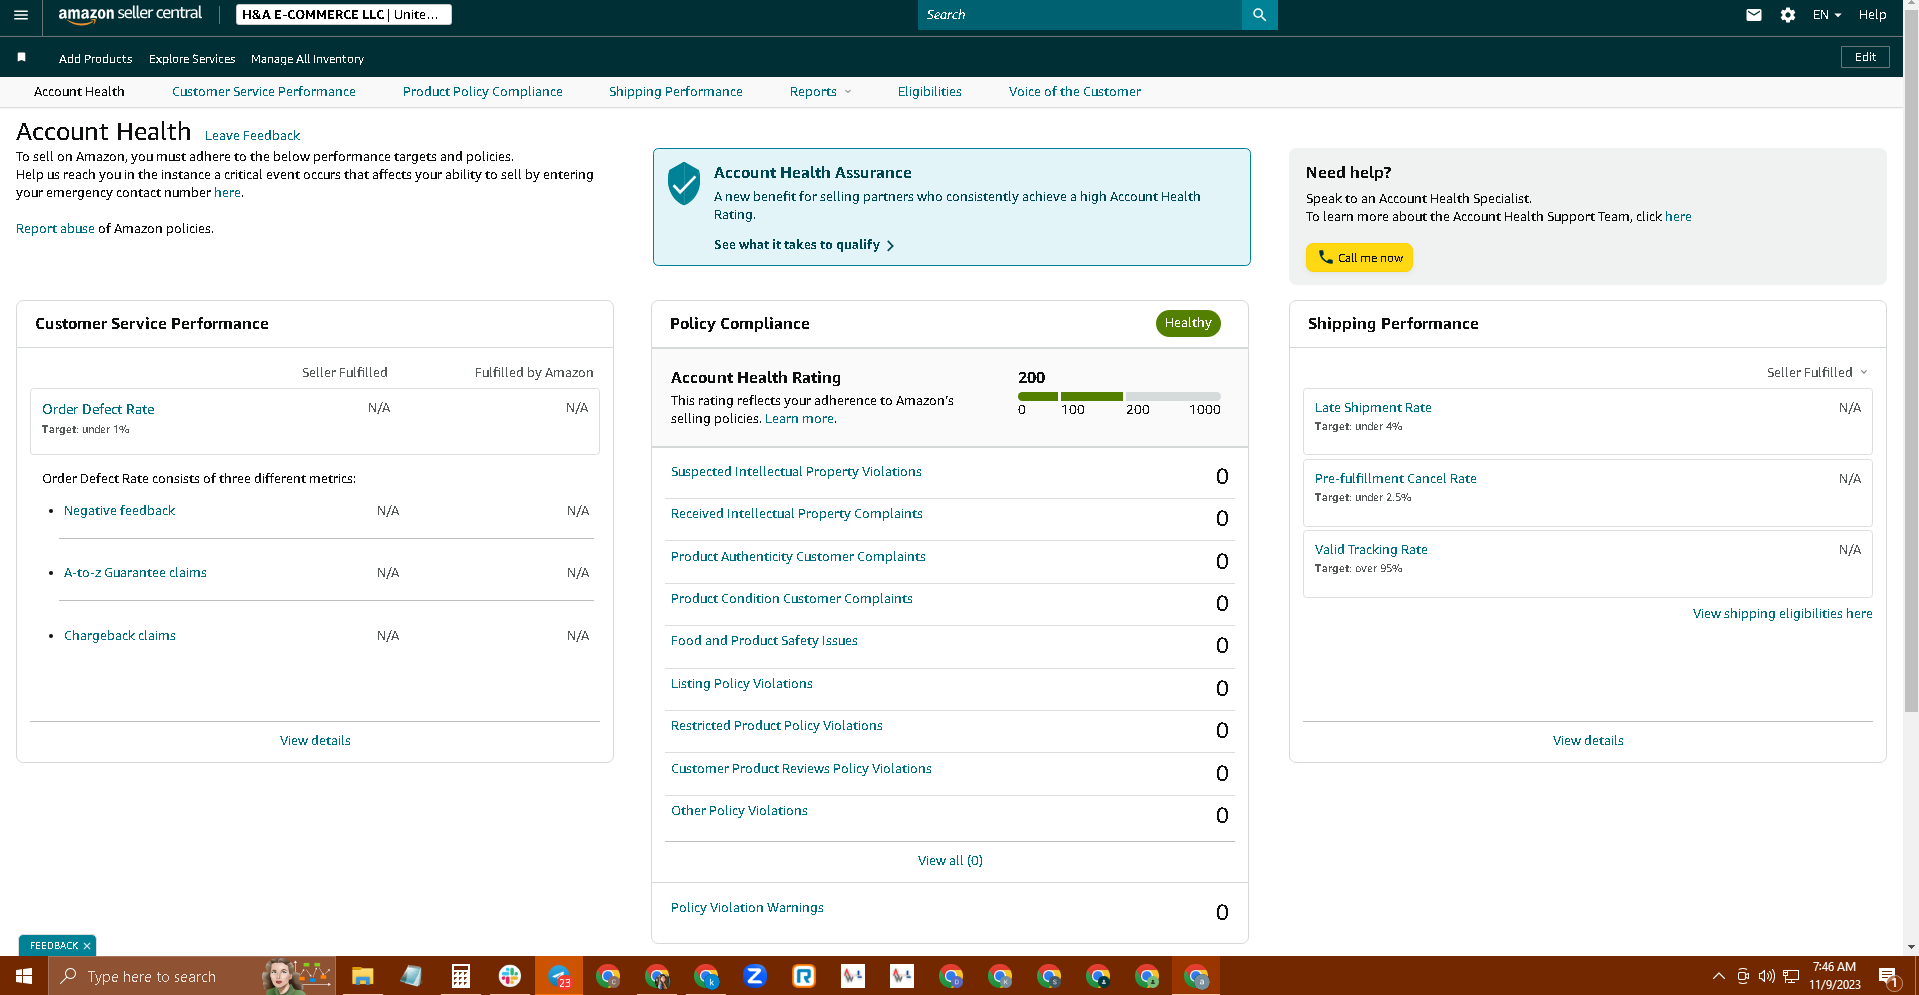Click the Report abuse link
The height and width of the screenshot is (995, 1919).
55,229
